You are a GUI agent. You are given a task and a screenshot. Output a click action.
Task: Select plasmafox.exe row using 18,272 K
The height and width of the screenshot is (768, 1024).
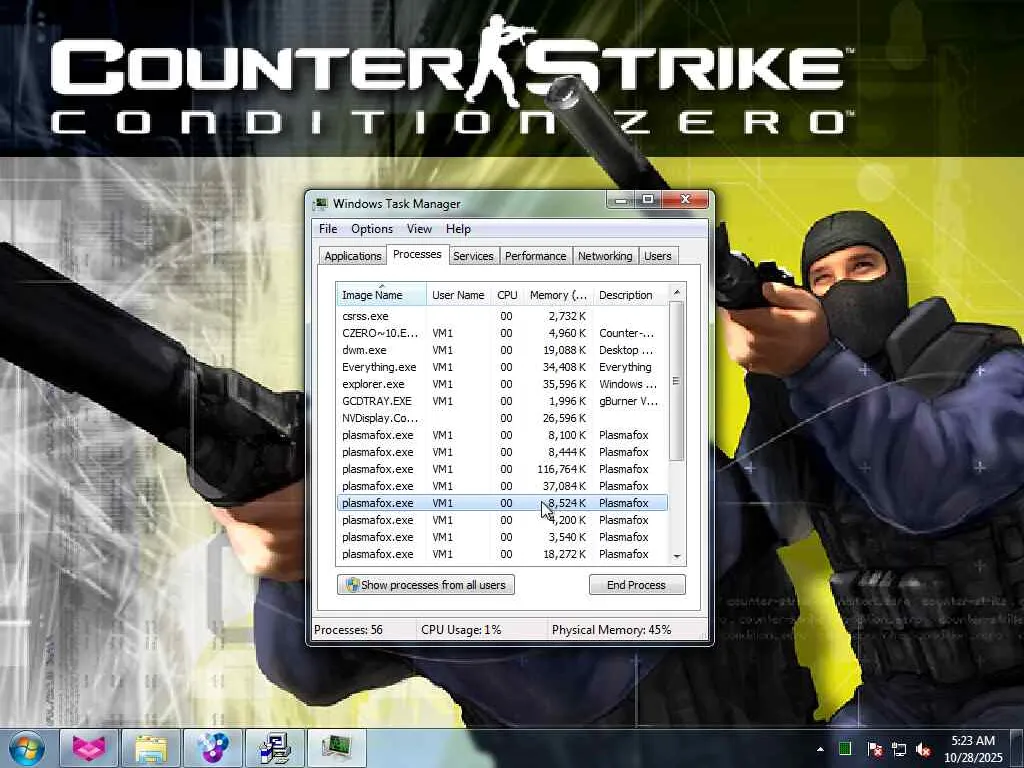tap(502, 554)
